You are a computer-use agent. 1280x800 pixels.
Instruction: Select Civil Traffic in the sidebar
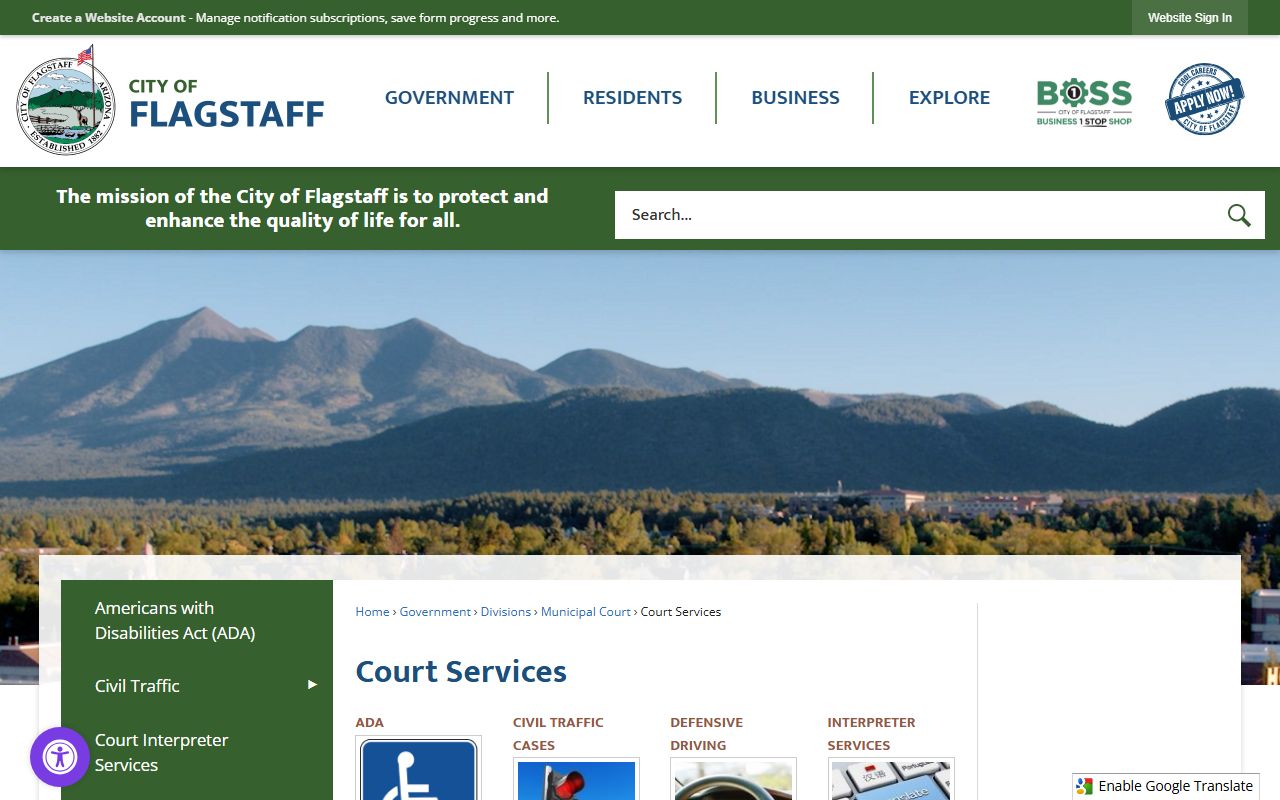(x=137, y=686)
